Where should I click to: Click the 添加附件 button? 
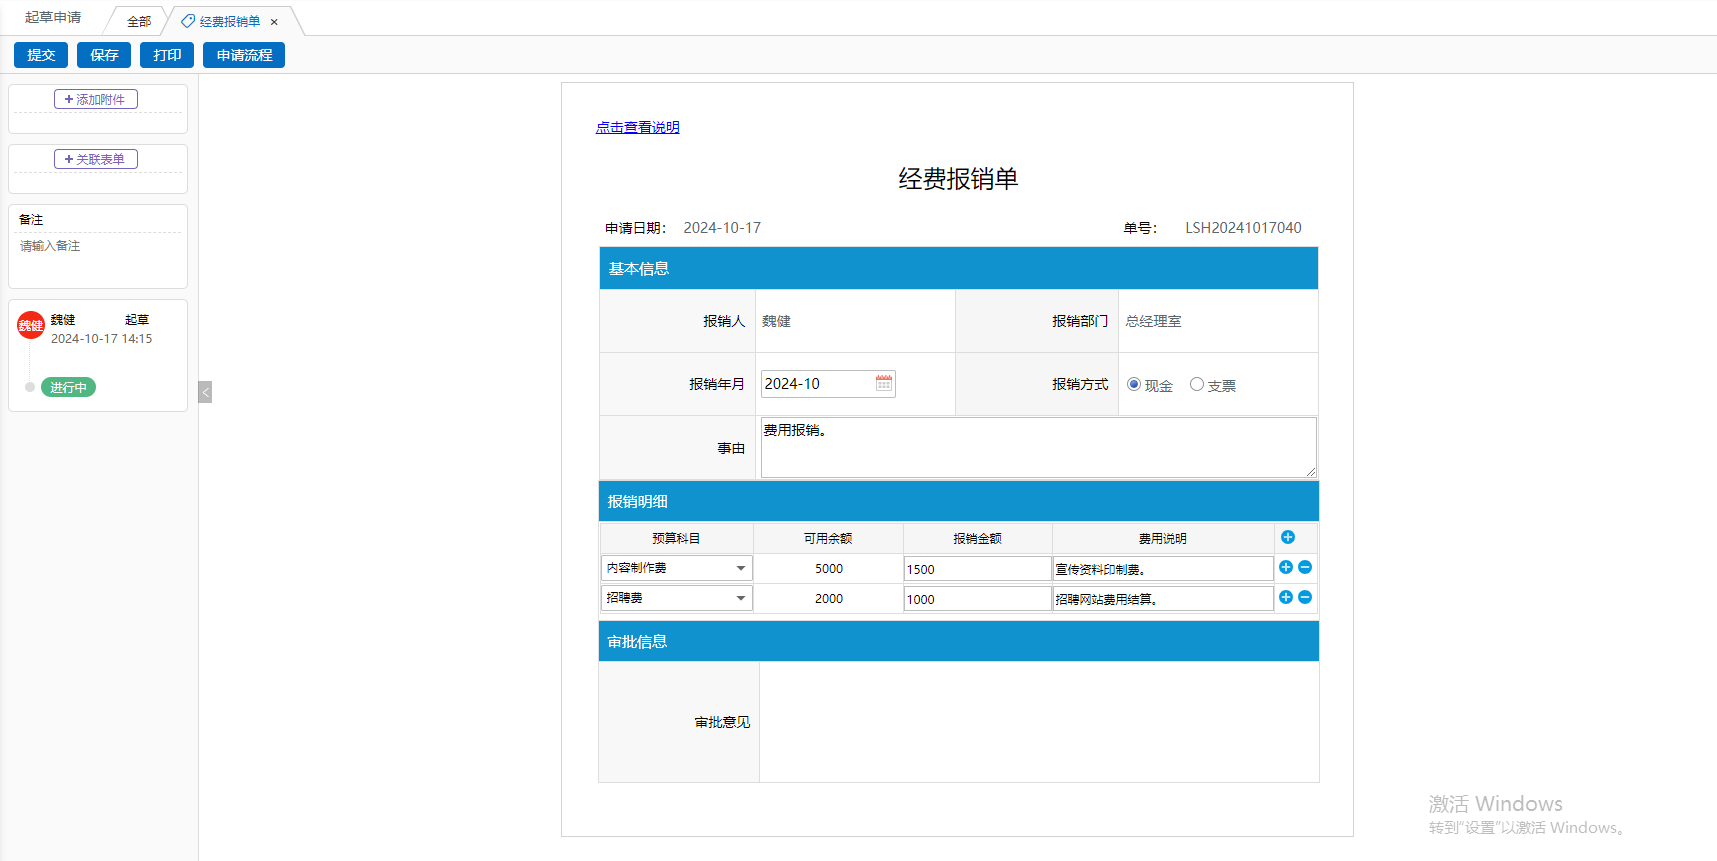point(96,99)
